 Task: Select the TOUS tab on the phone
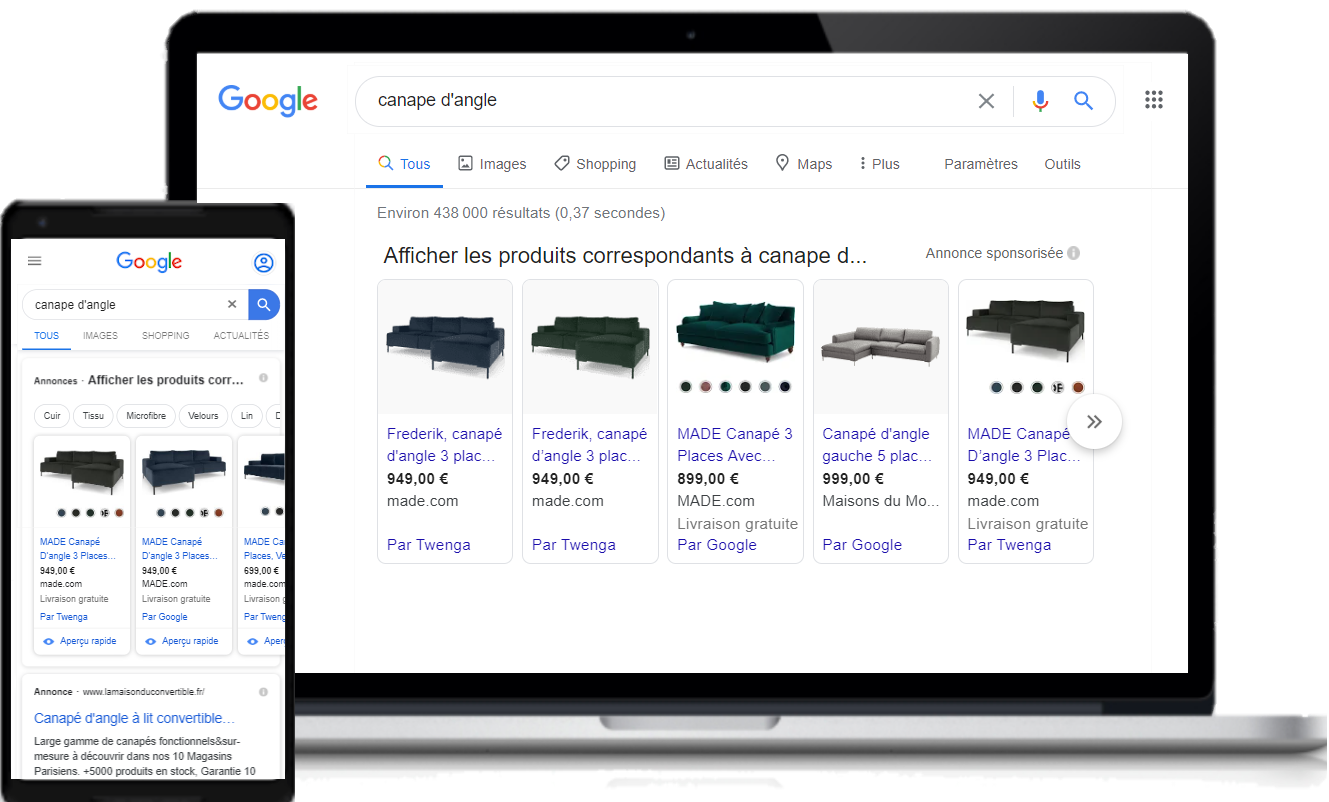(47, 336)
